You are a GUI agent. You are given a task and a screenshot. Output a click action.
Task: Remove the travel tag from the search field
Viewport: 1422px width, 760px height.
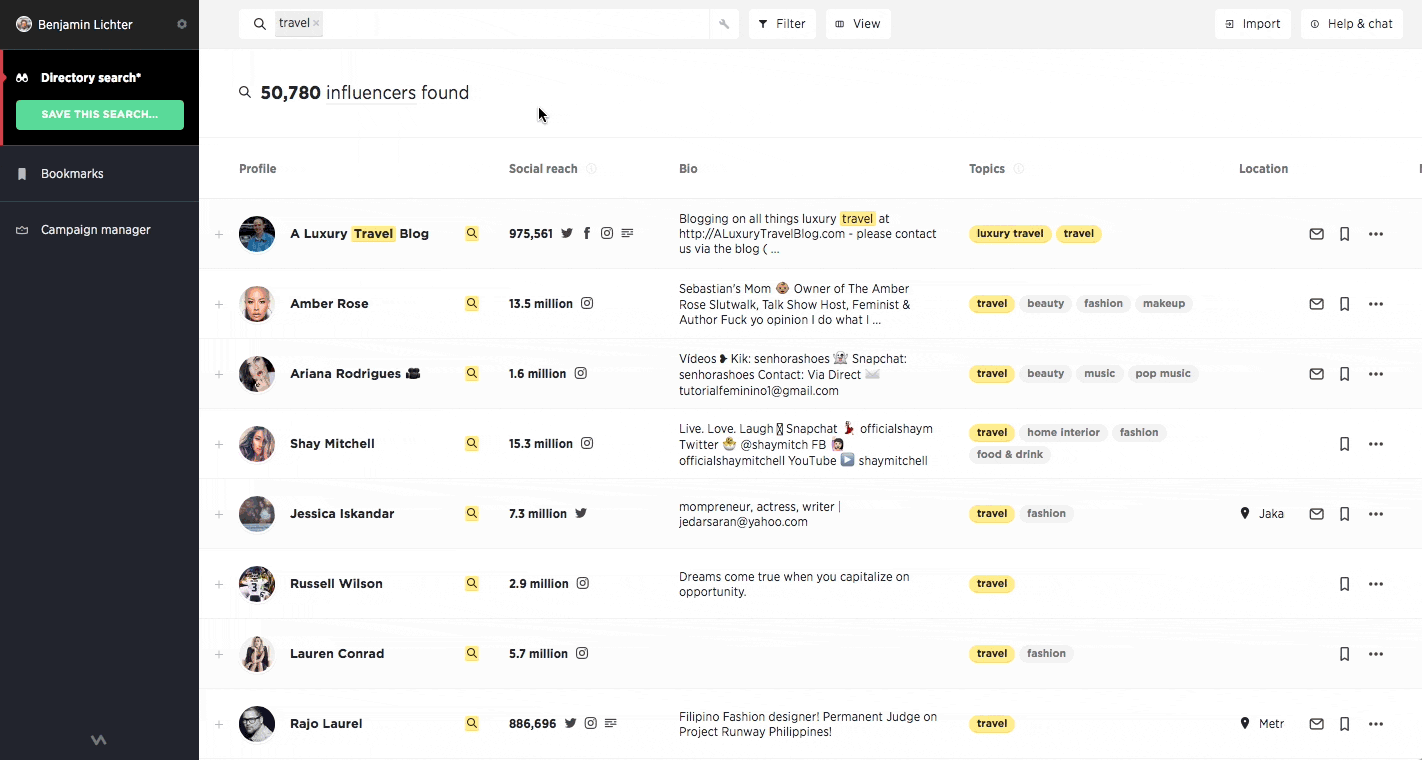313,22
